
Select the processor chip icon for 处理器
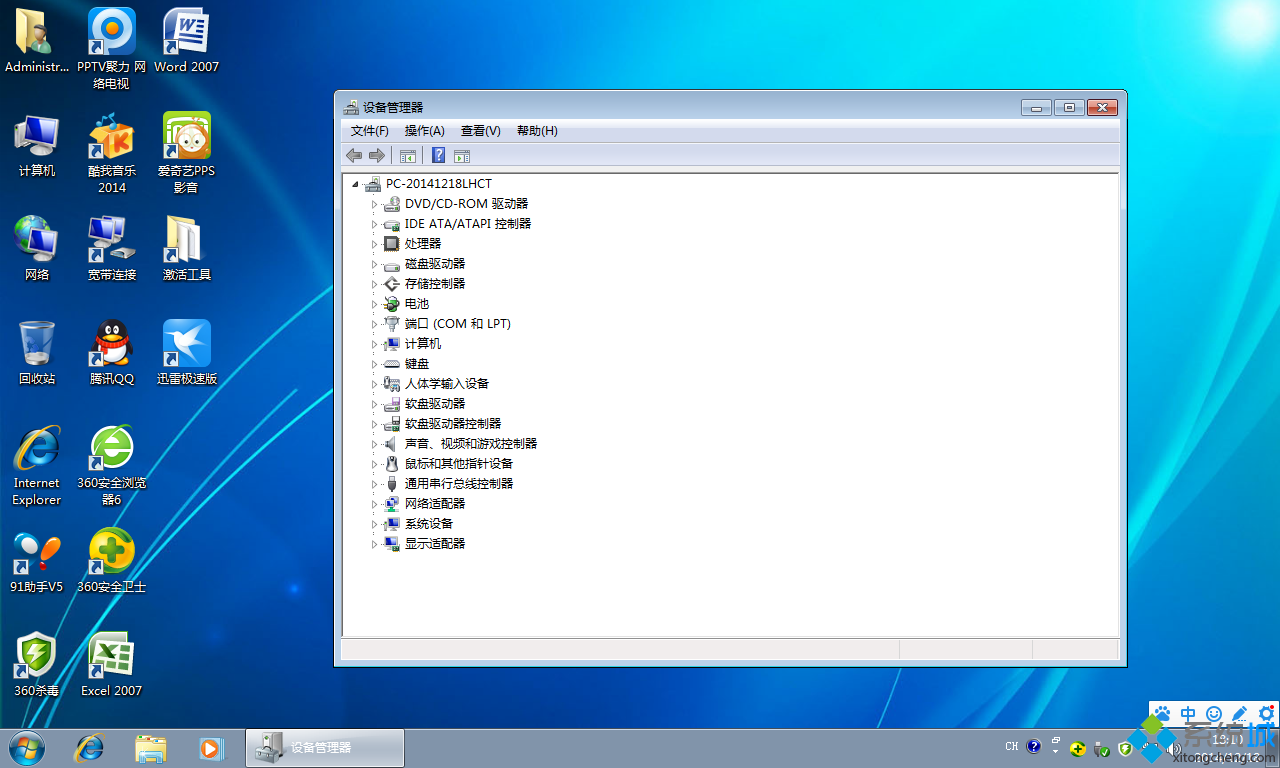[392, 244]
